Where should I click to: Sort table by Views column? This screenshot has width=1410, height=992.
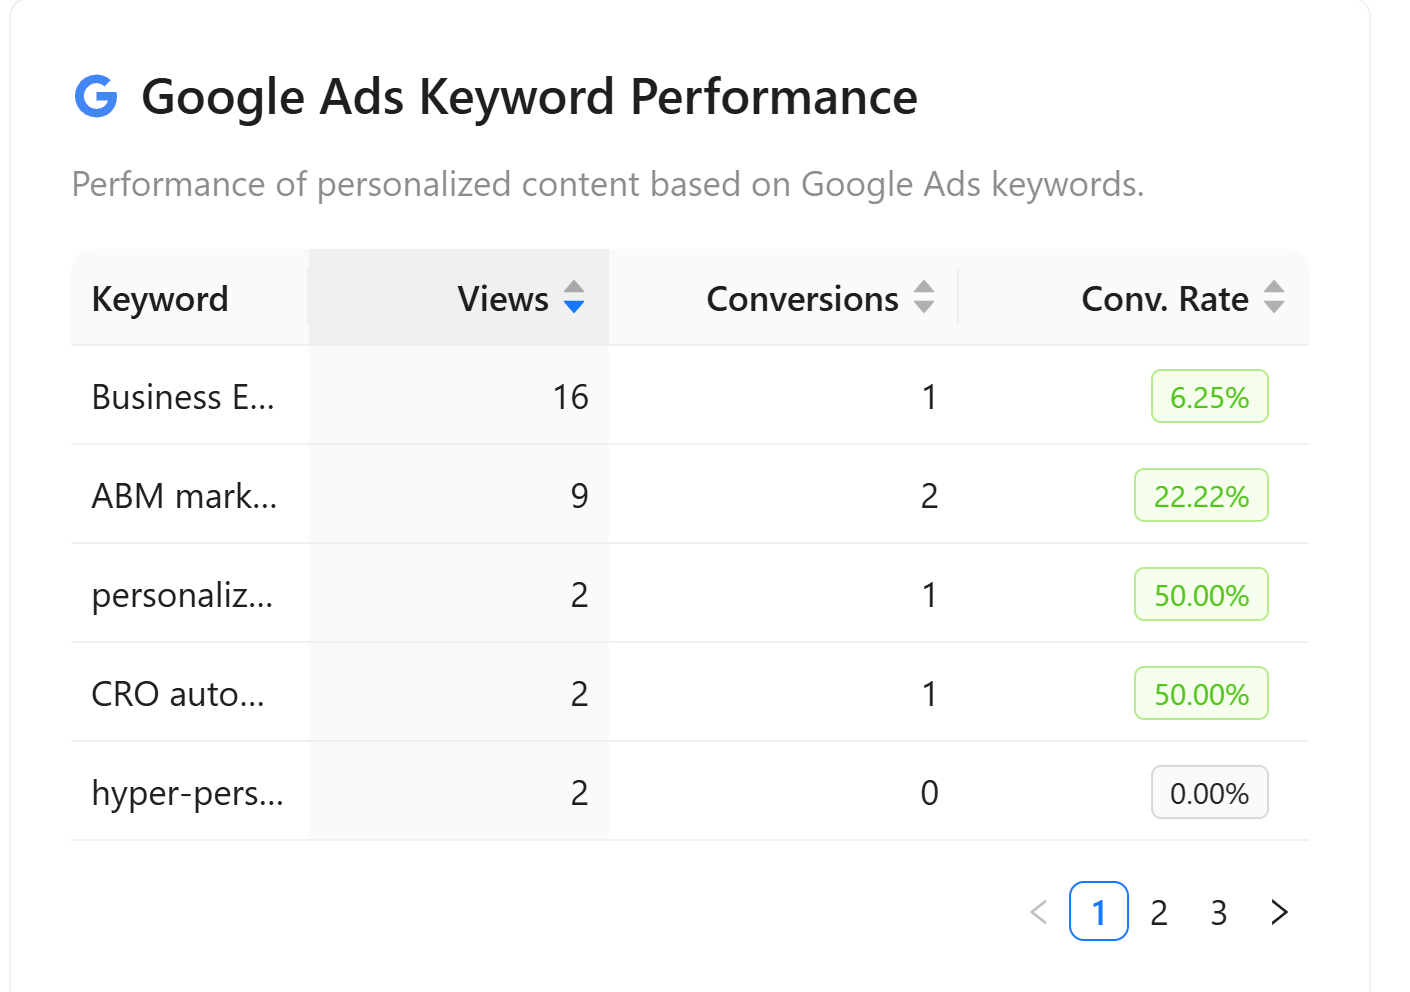tap(503, 299)
